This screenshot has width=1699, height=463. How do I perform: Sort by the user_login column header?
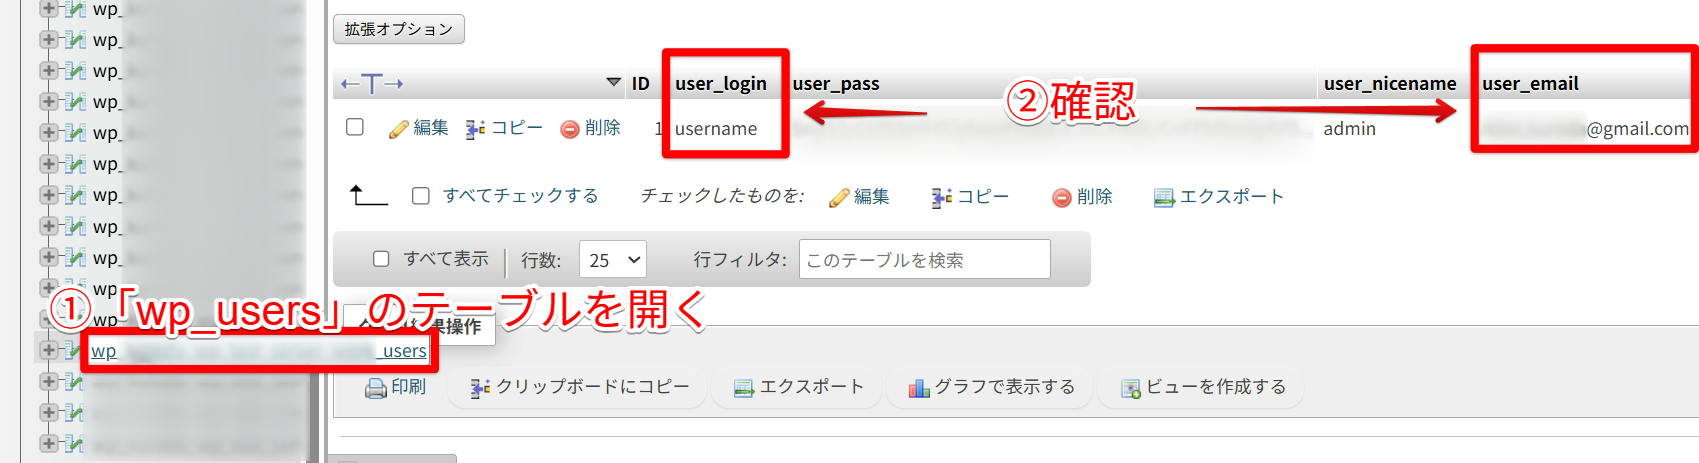721,84
